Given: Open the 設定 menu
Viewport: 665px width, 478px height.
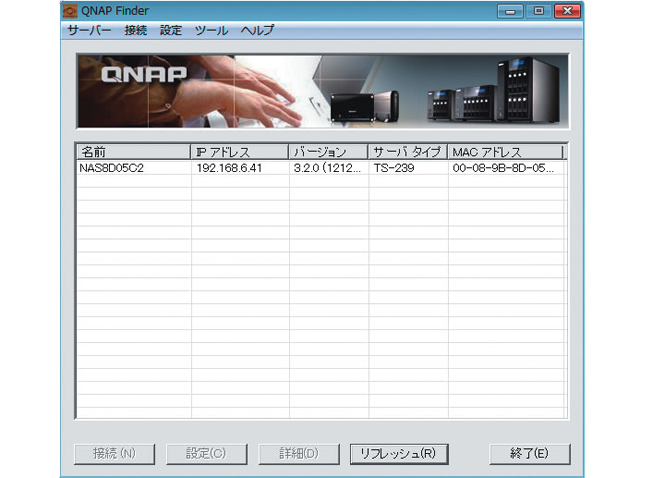Looking at the screenshot, I should point(170,31).
